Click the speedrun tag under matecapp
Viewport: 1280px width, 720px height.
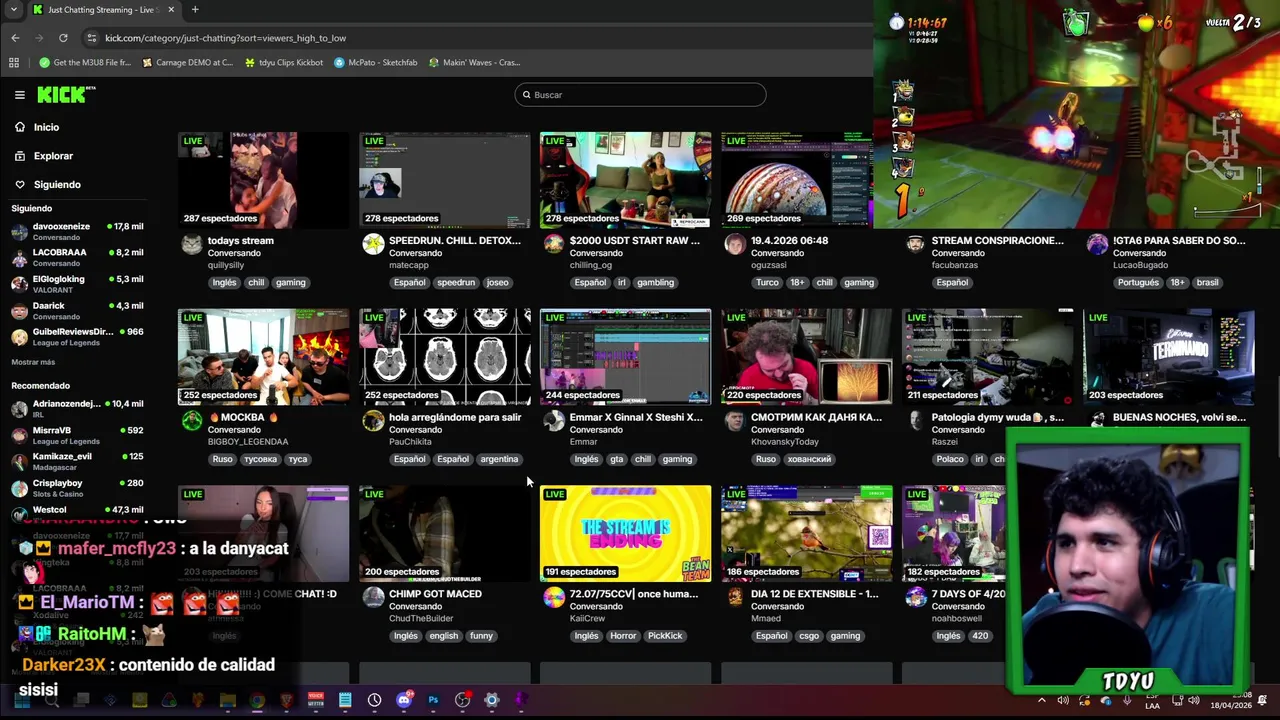[456, 282]
